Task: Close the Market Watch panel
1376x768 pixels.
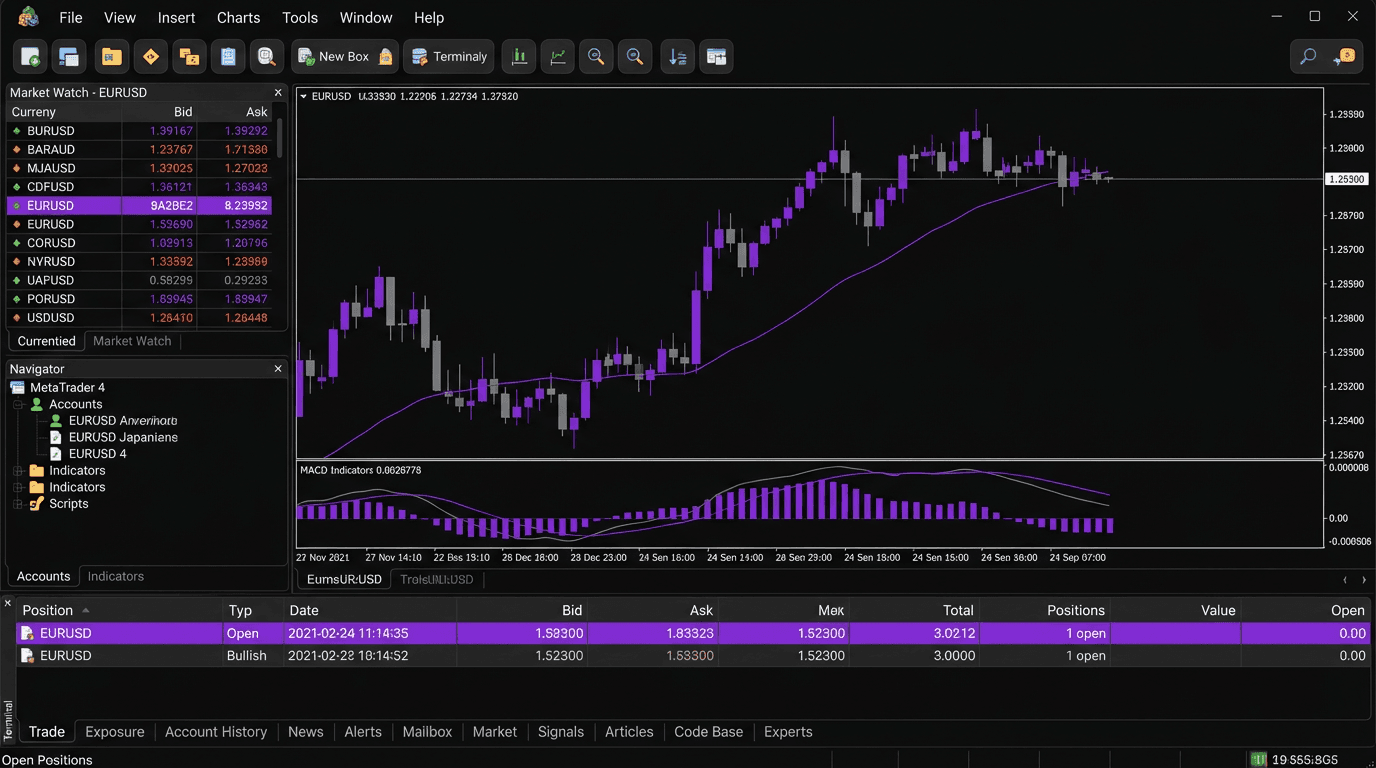Action: 278,92
